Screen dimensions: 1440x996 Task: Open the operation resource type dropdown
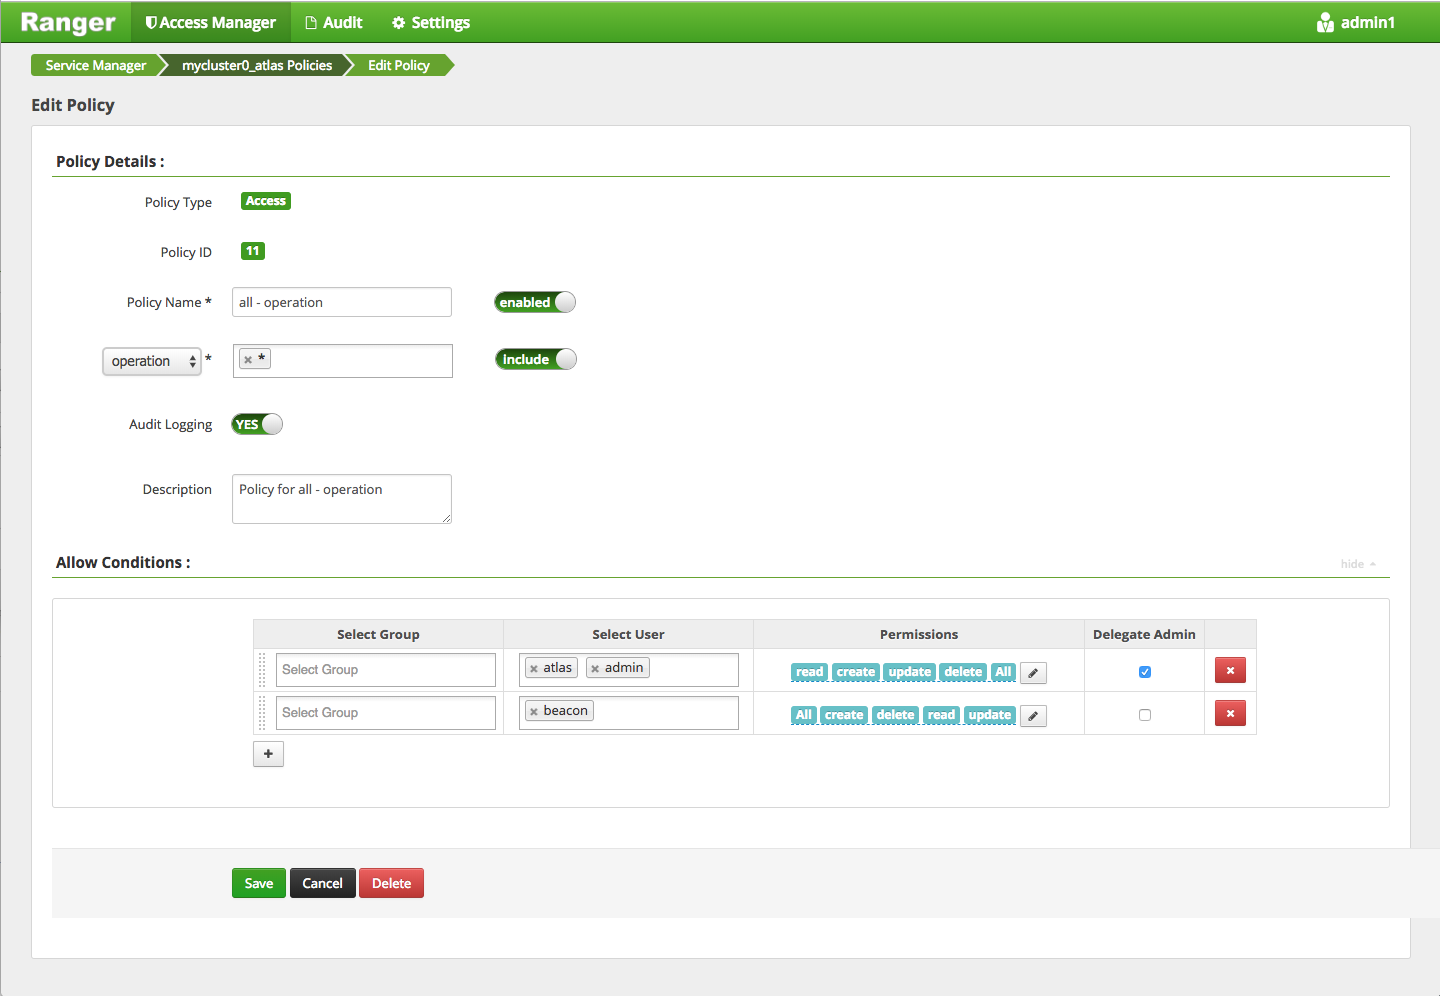pos(152,361)
